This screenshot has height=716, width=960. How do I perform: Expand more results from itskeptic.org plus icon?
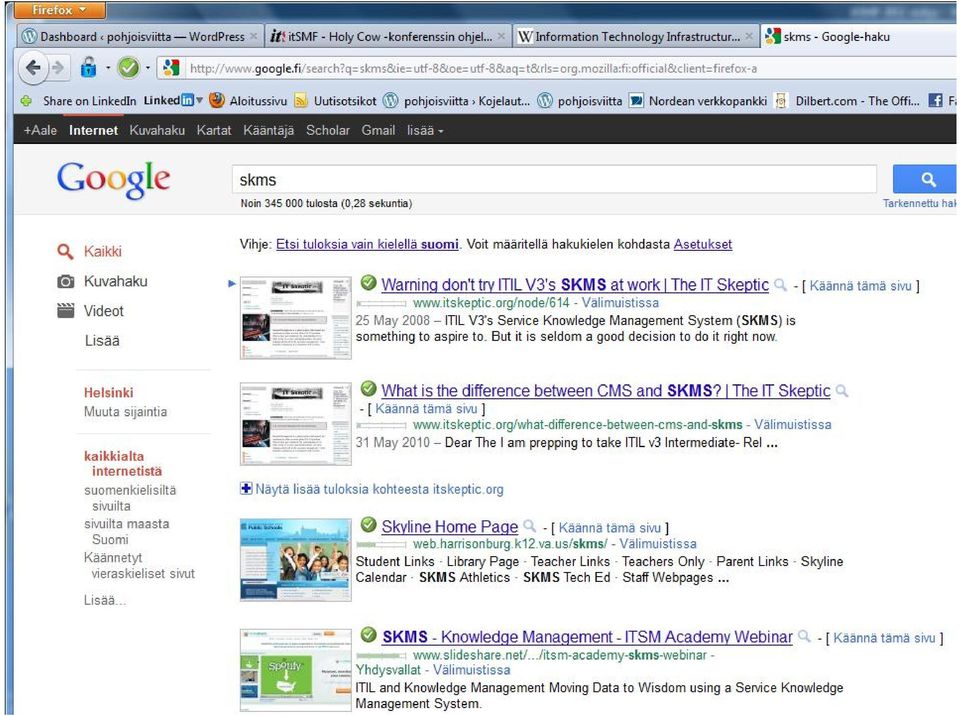246,488
